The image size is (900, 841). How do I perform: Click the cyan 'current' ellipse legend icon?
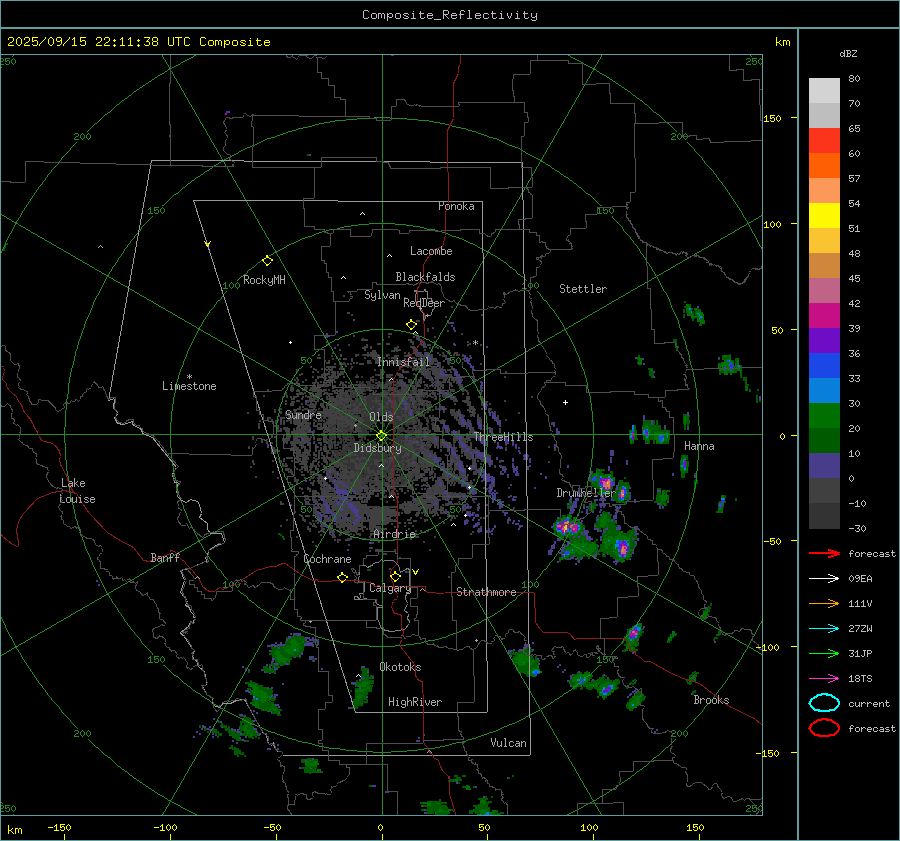coord(824,703)
